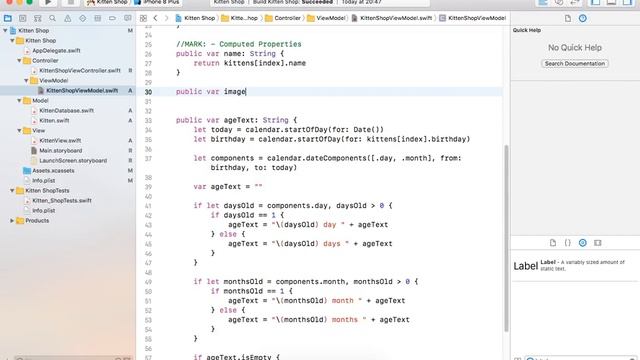Screen dimensions: 640x360
Task: Collapse the Kitten Shop project root
Action: point(5,30)
